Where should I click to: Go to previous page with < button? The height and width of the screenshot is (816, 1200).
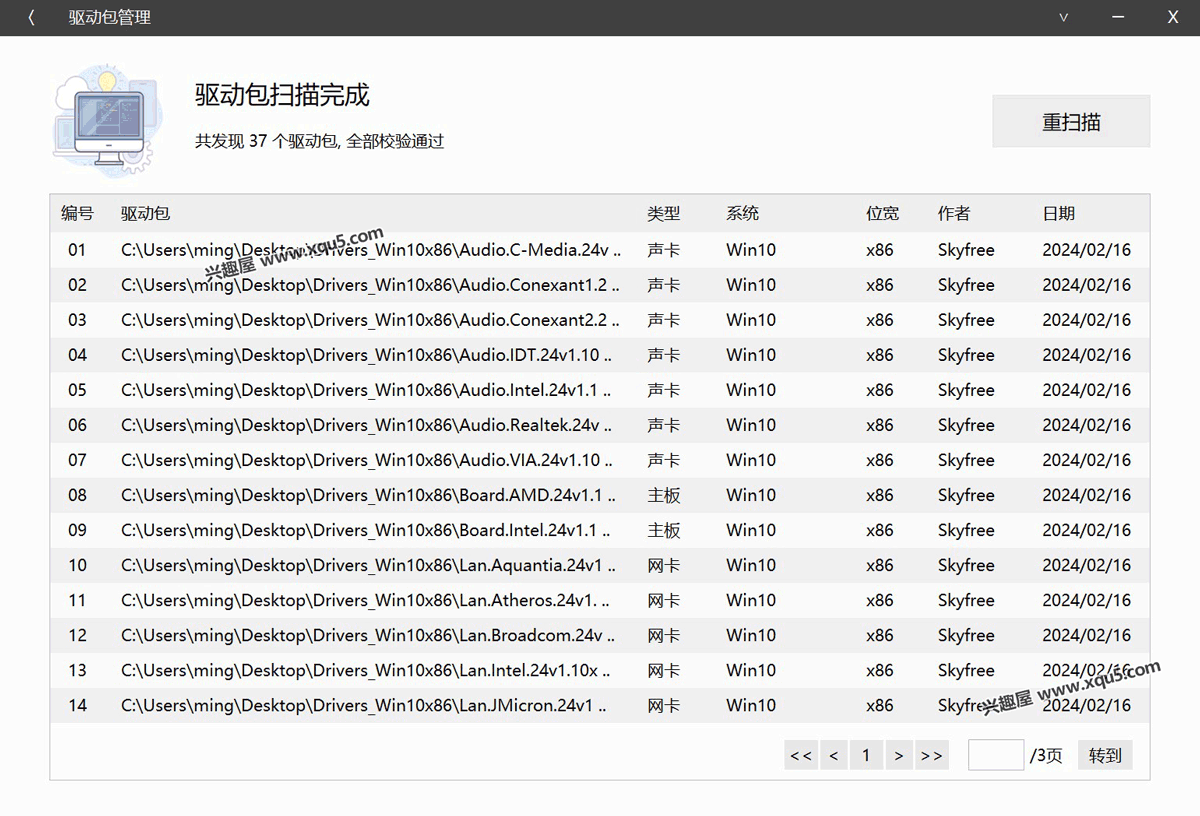[x=833, y=755]
